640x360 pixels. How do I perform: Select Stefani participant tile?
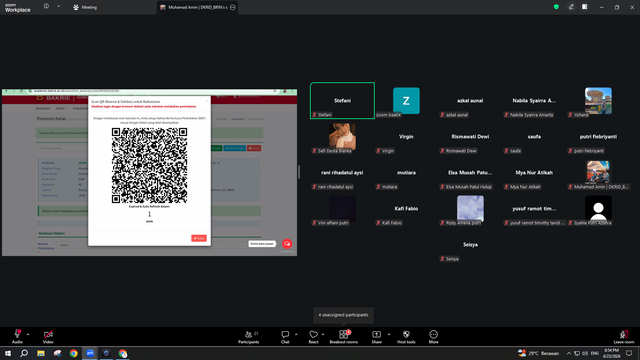click(342, 100)
